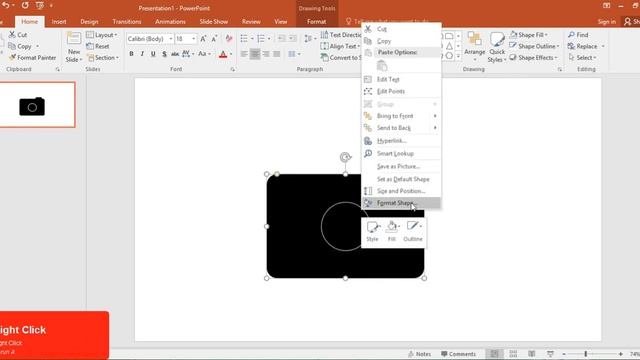Toggle Bold formatting

[x=131, y=54]
